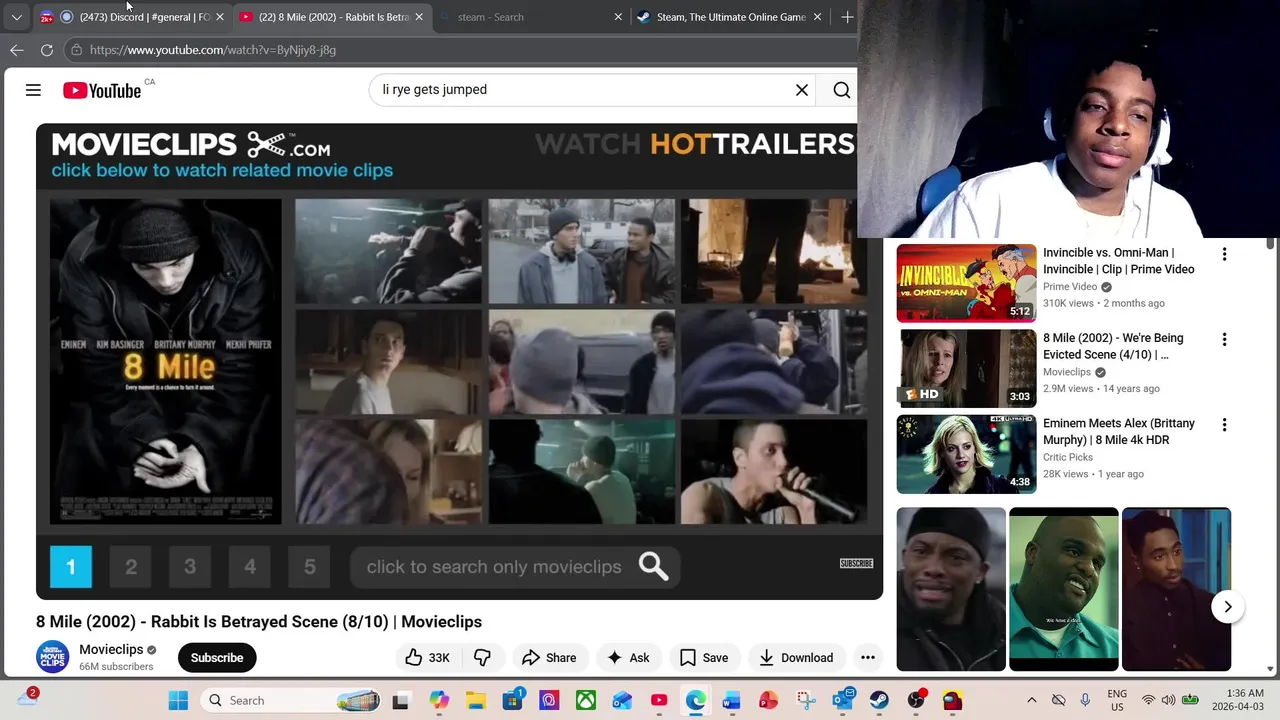The image size is (1280, 720).
Task: Open the middle Shorts thumbnail with teal shirt
Action: [x=1063, y=589]
